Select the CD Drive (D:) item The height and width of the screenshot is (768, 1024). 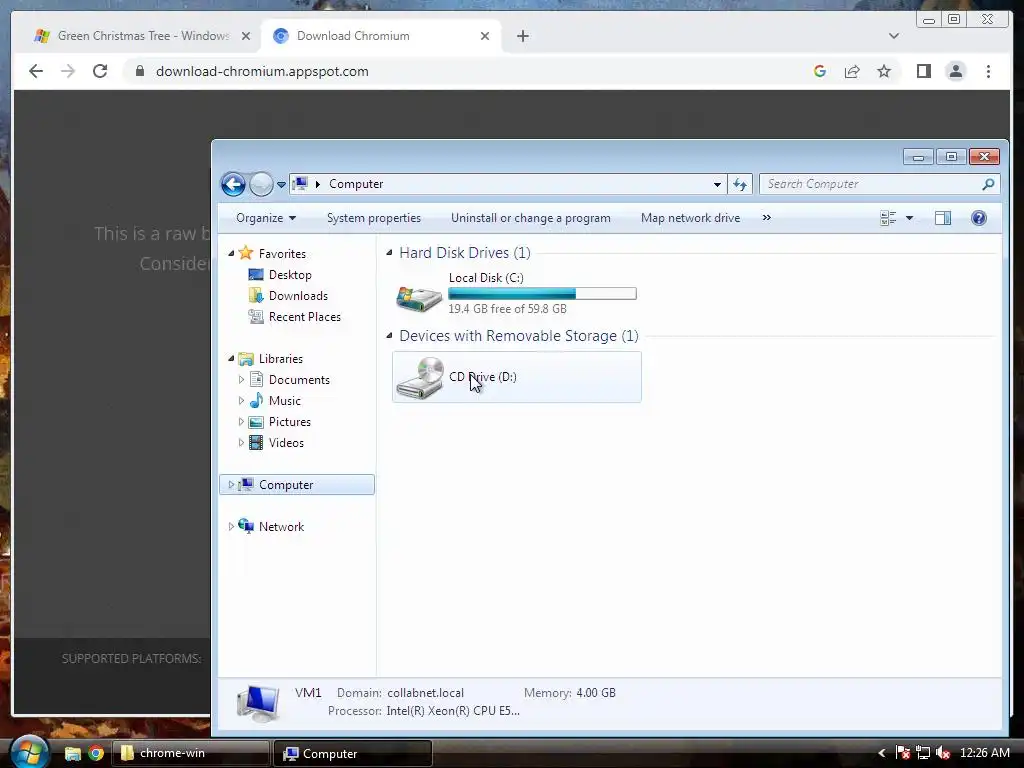click(x=517, y=377)
